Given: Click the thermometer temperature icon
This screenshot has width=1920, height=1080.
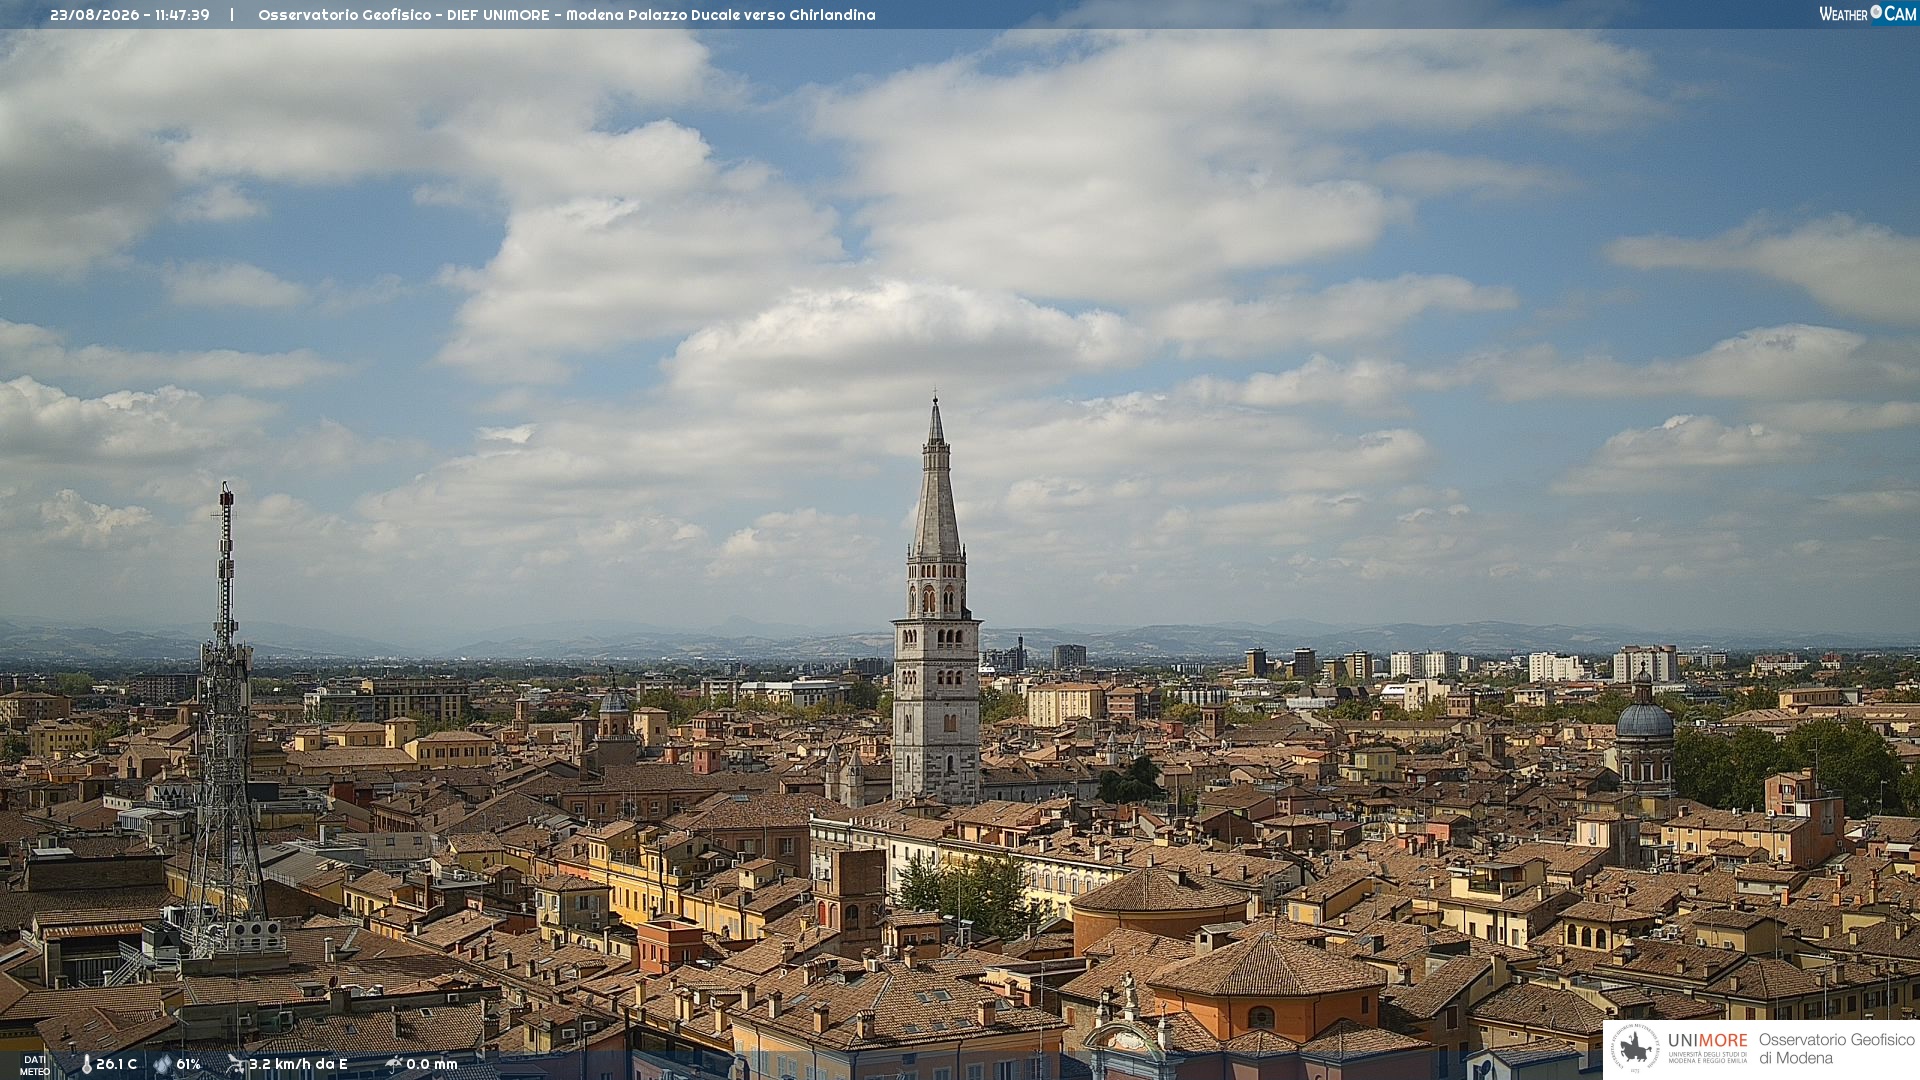Looking at the screenshot, I should 86,1064.
